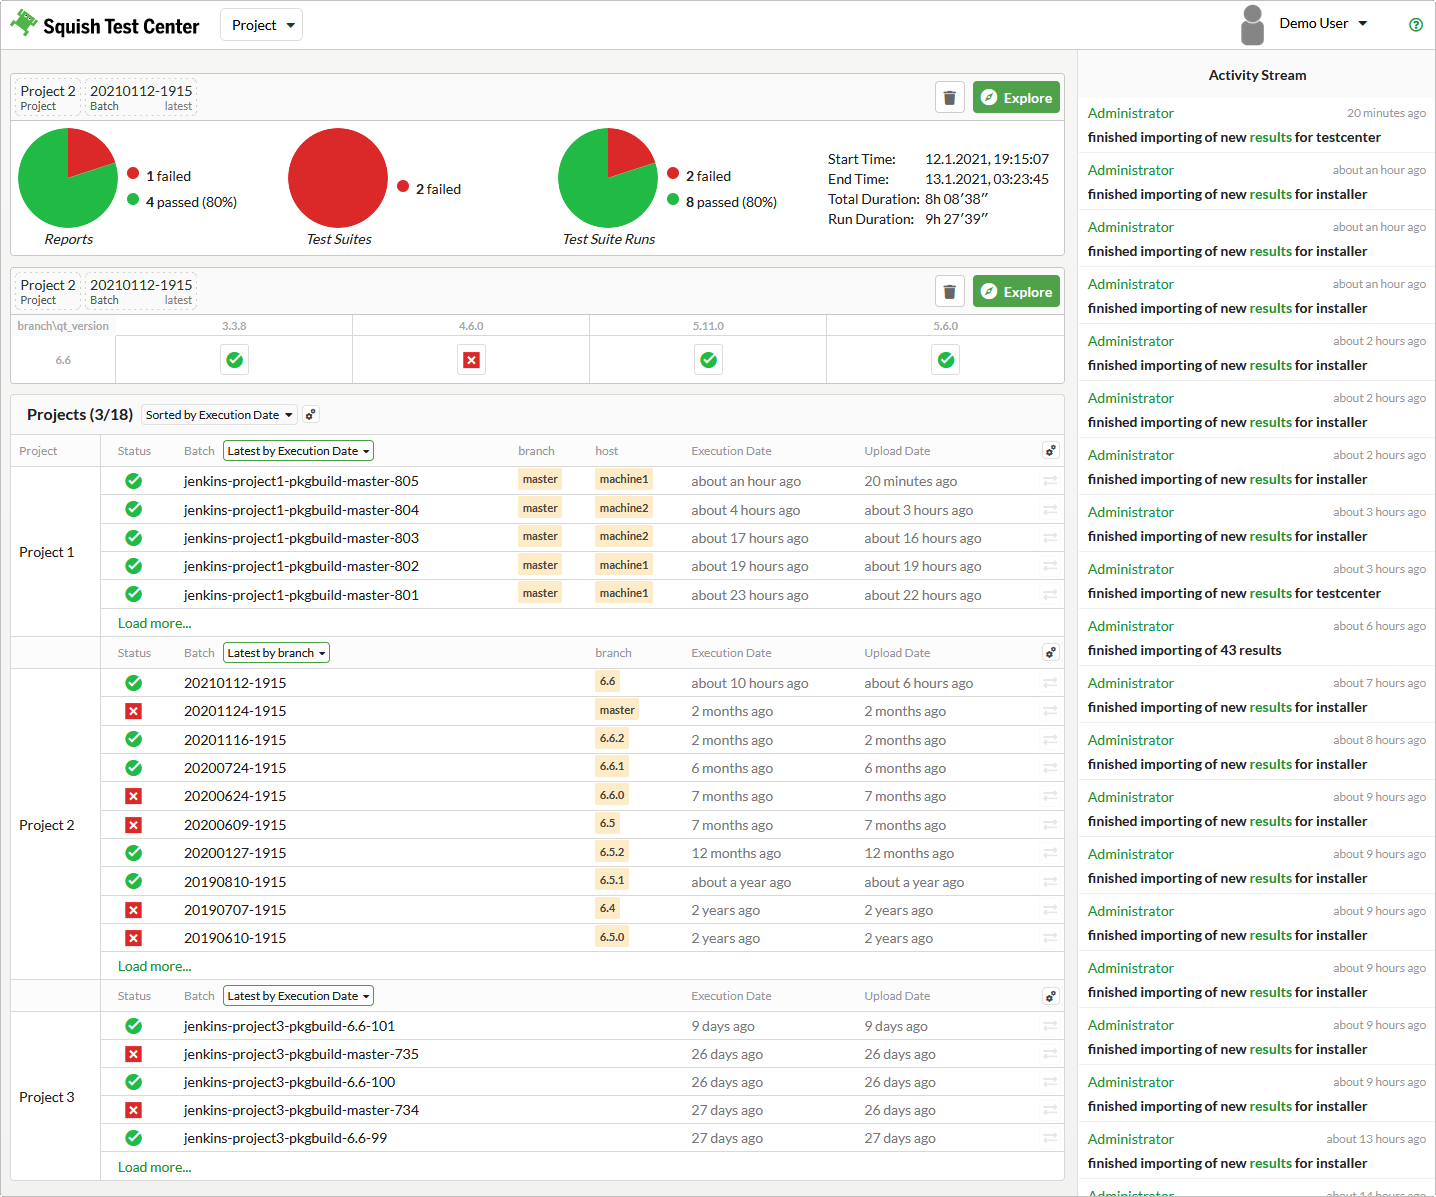Click Explore in the pie chart panel
Image resolution: width=1436 pixels, height=1197 pixels.
(1016, 98)
